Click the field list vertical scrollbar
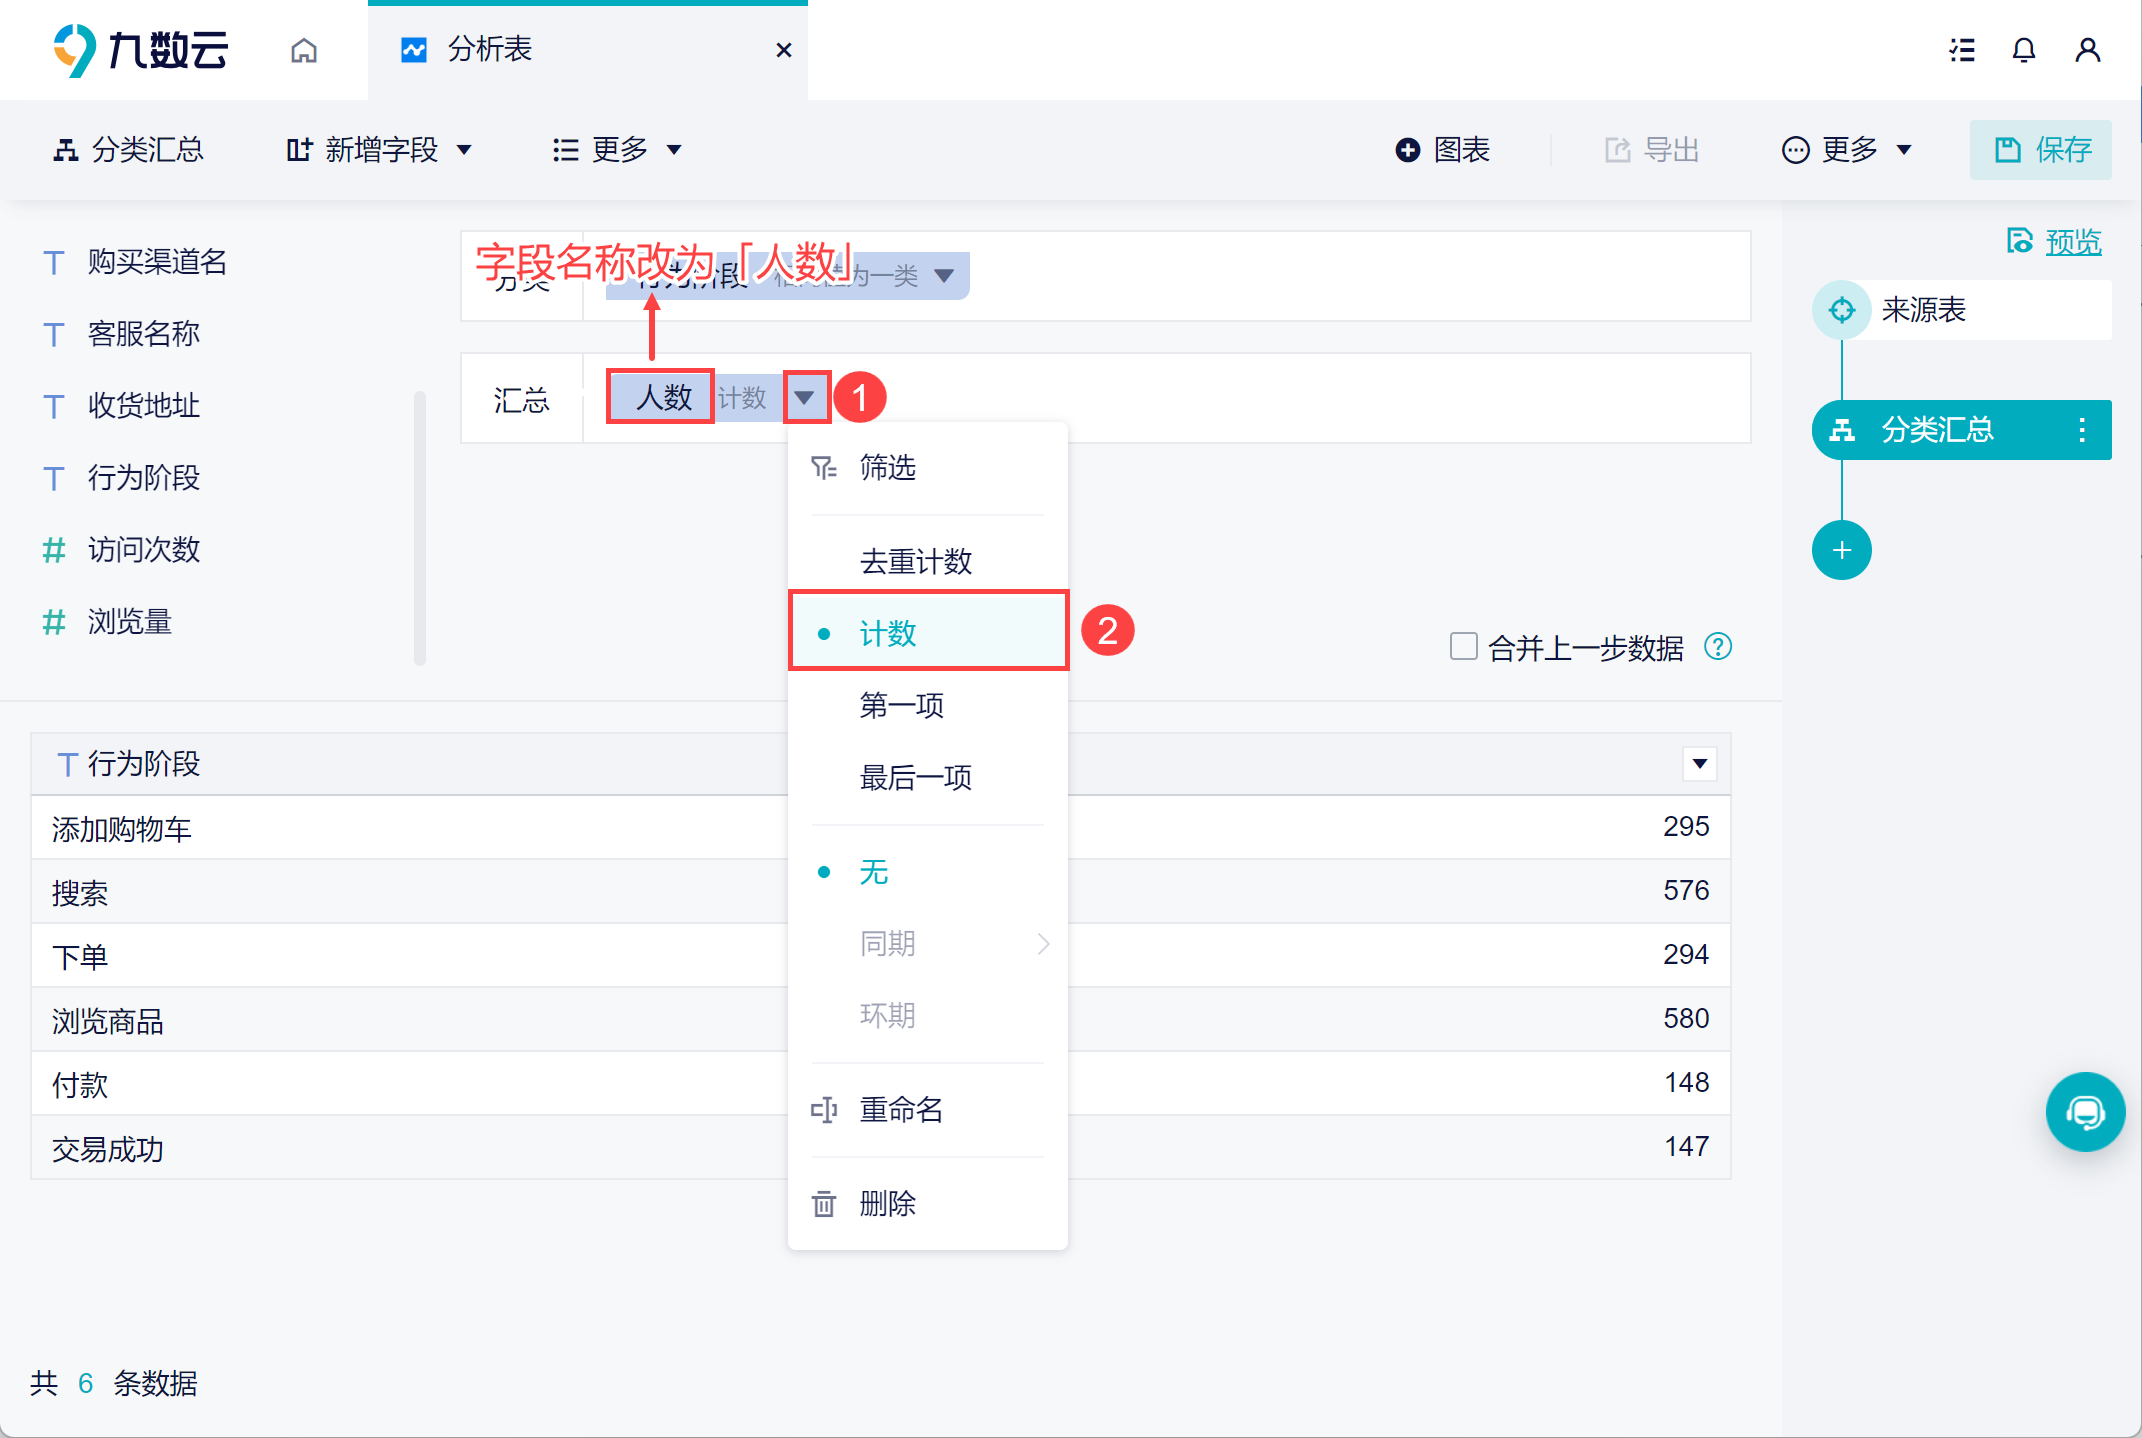Image resolution: width=2142 pixels, height=1438 pixels. (420, 528)
